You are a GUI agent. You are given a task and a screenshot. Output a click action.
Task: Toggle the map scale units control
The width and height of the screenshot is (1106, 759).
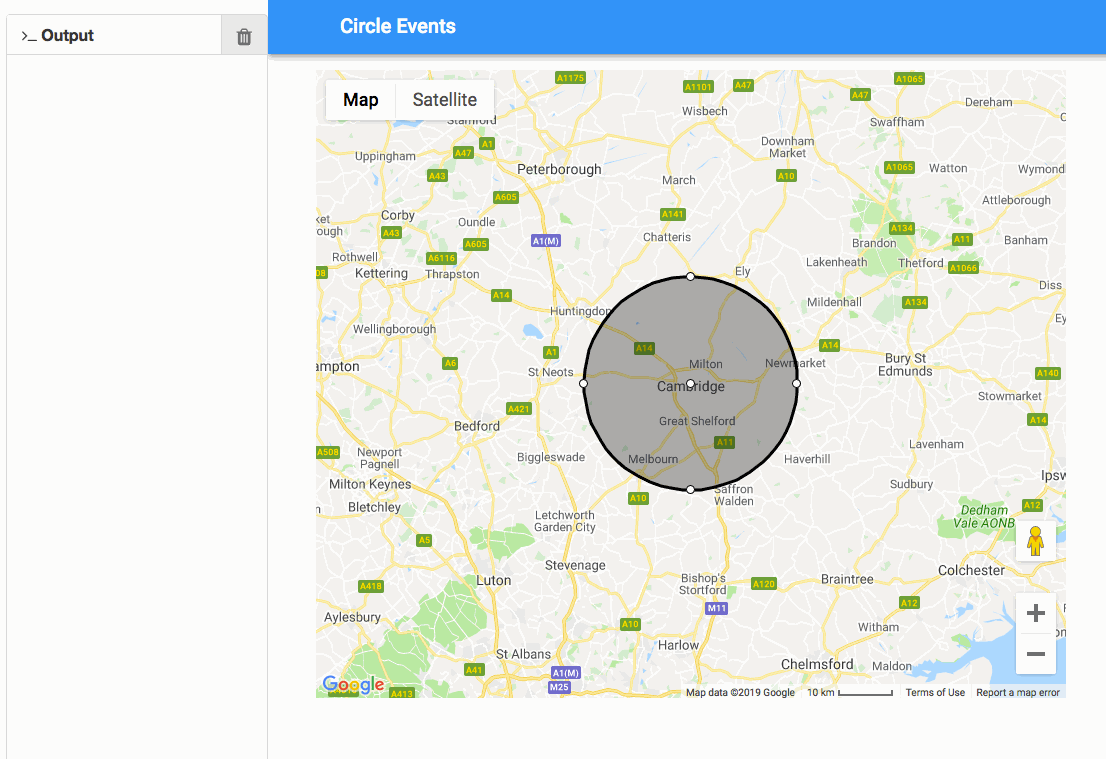849,693
